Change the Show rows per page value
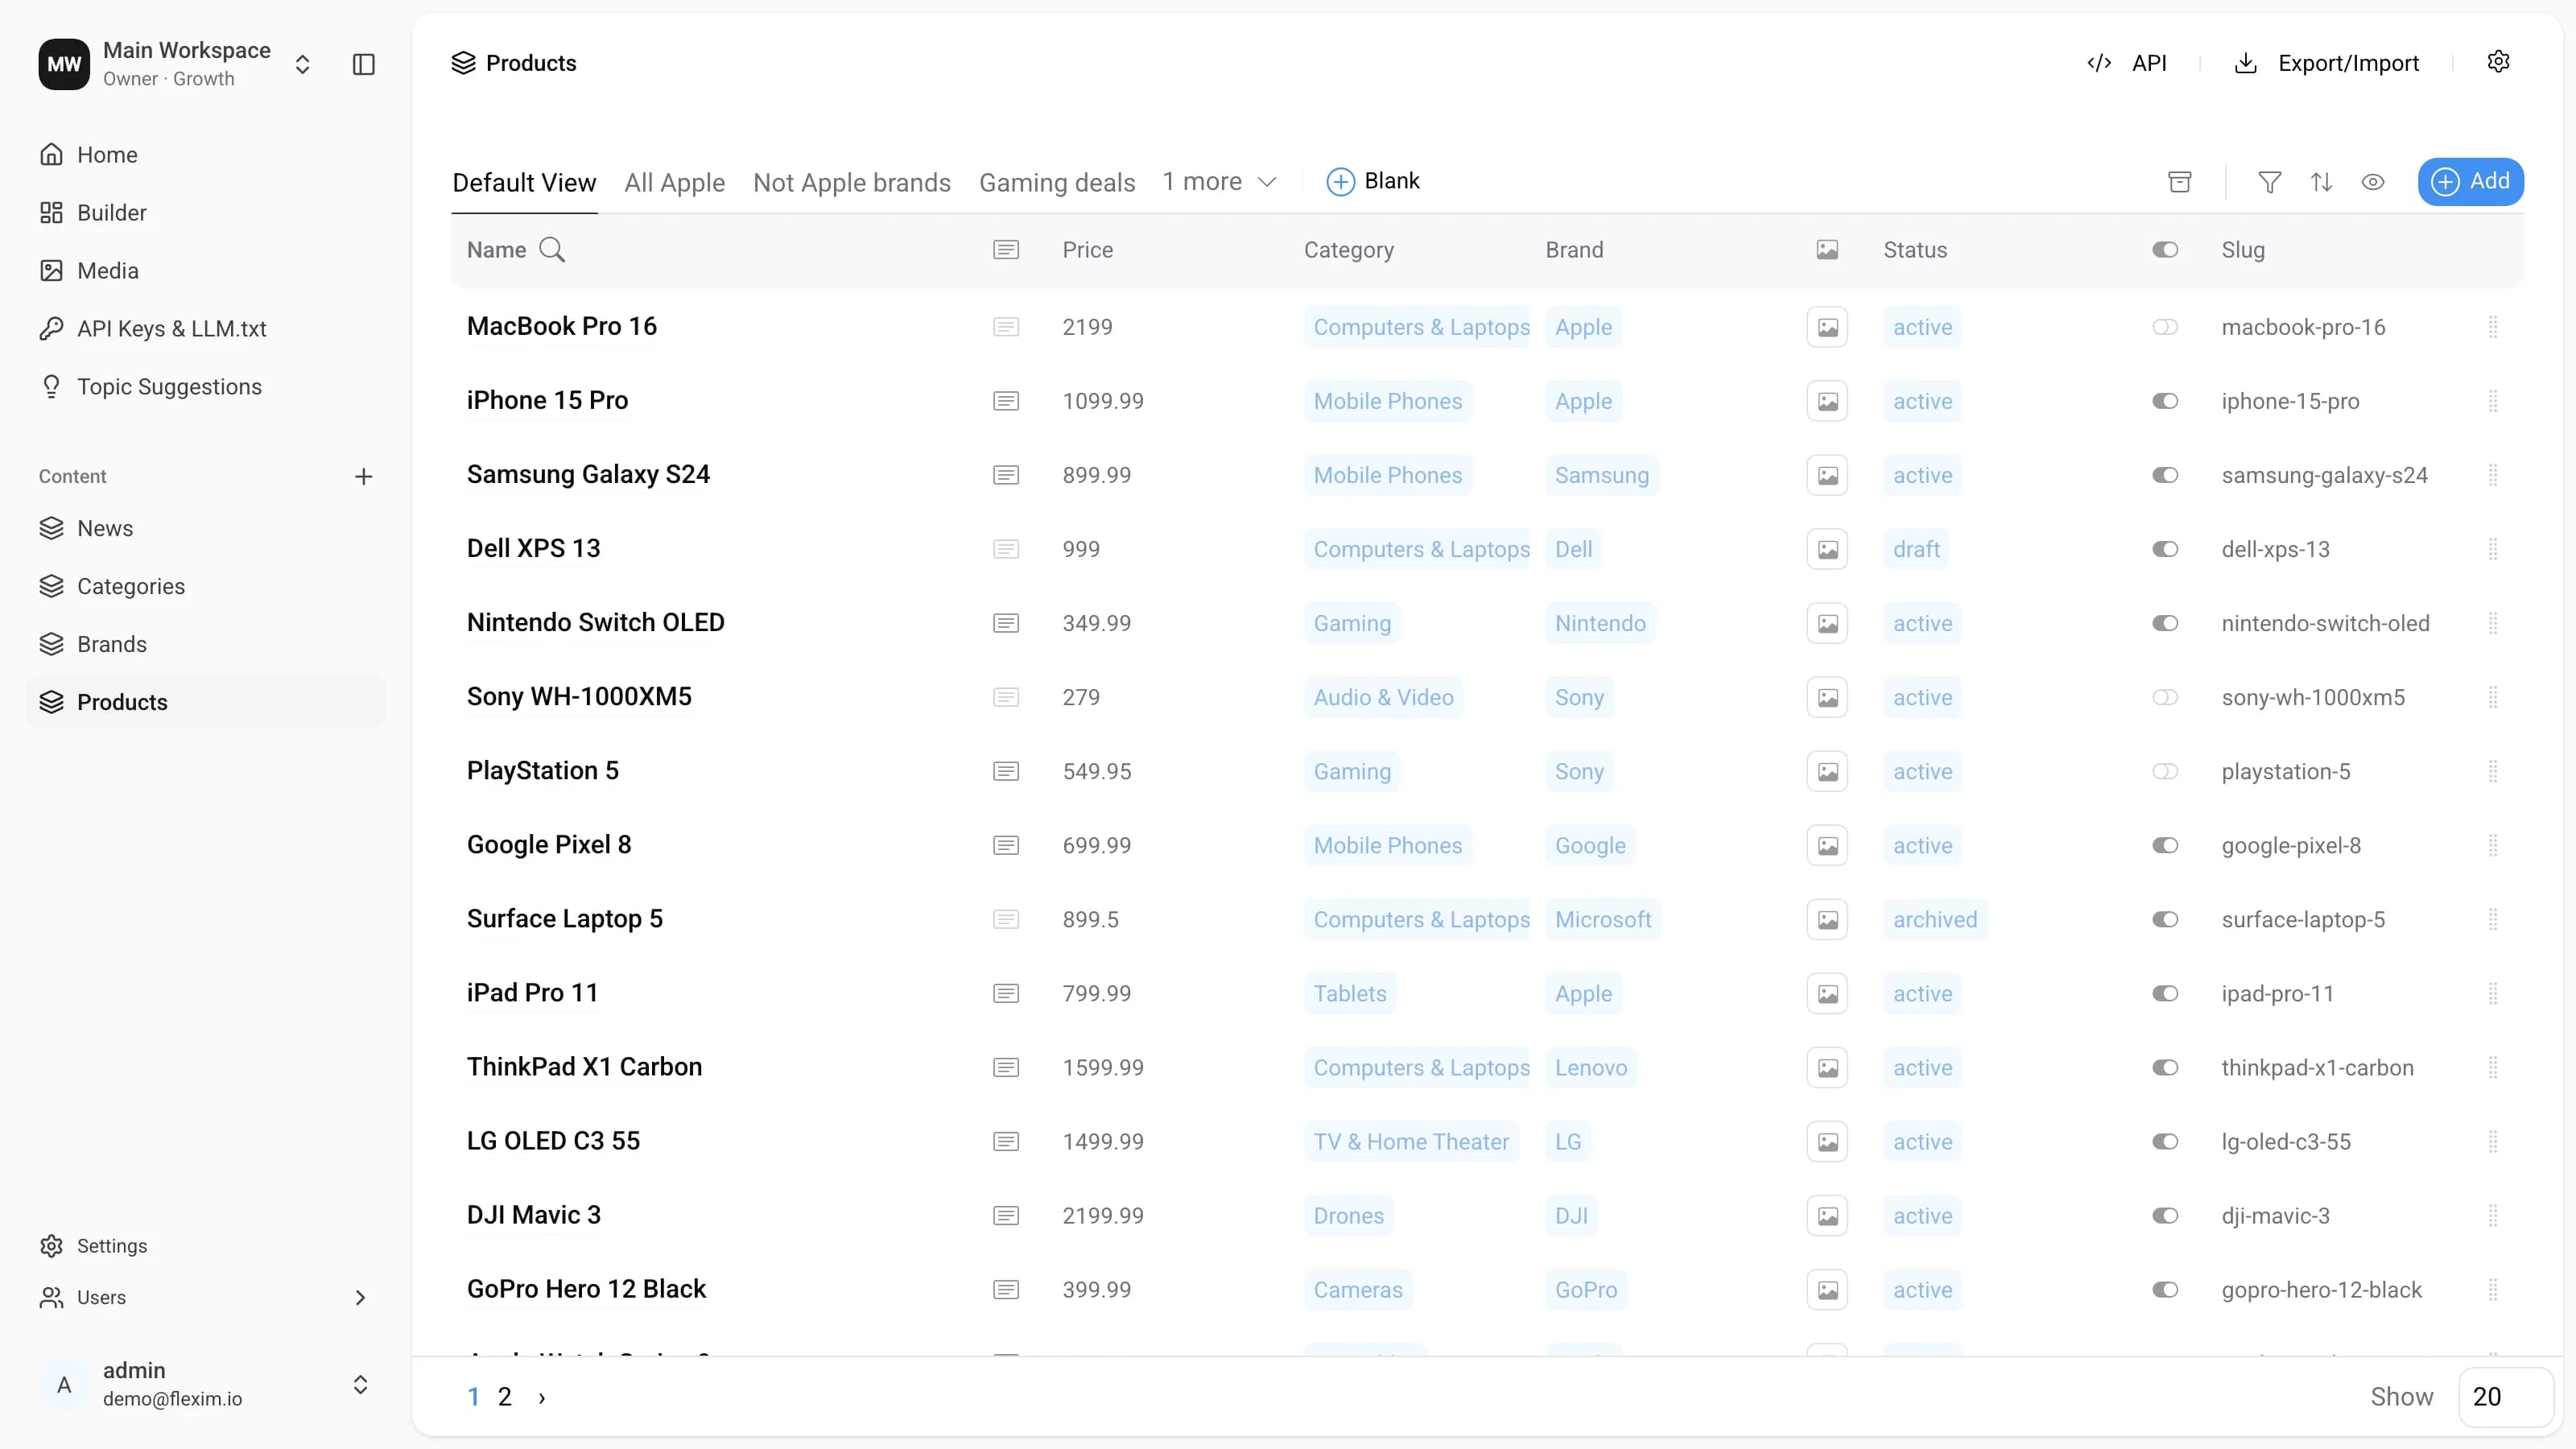The image size is (2576, 1449). coord(2505,1396)
